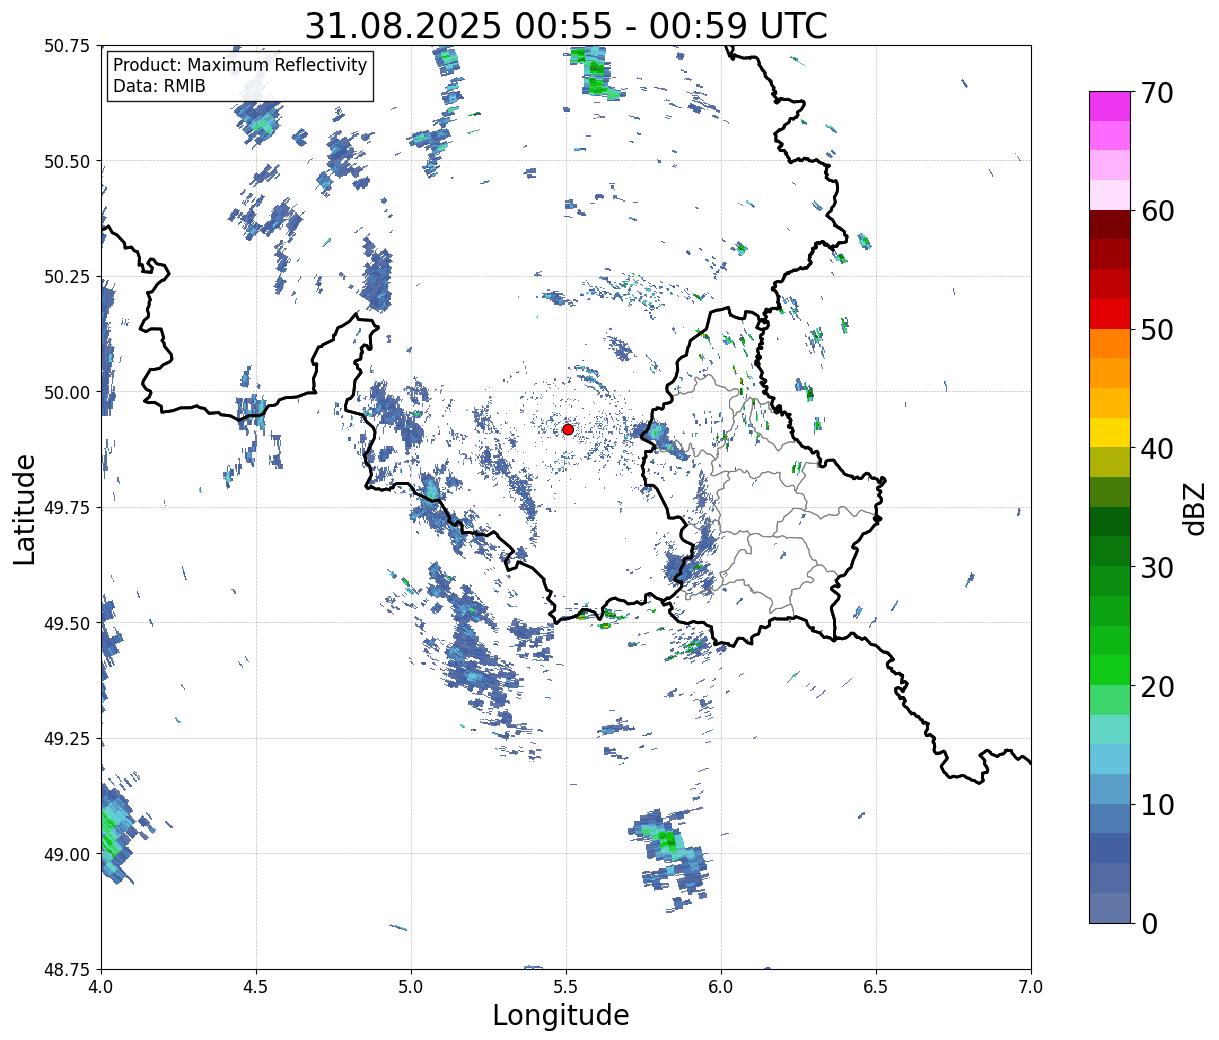1219x1040 pixels.
Task: Click the 20 tick label on colorbar
Action: coord(1156,687)
